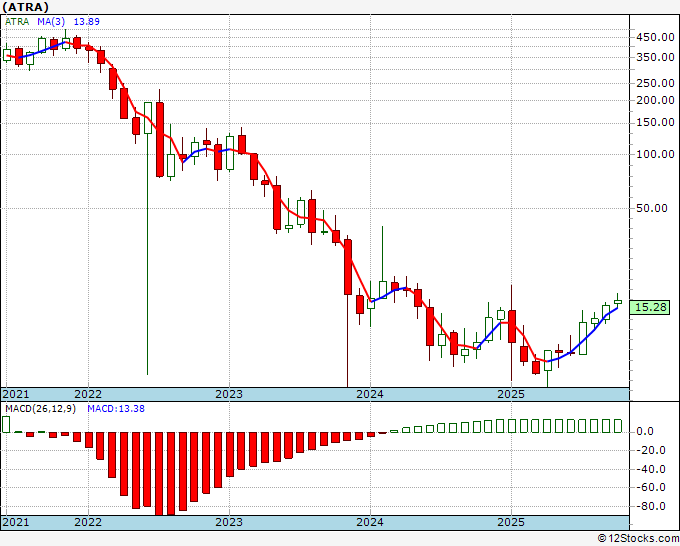The height and width of the screenshot is (546, 680).
Task: Click 2024 on the price time axis
Action: 370,394
